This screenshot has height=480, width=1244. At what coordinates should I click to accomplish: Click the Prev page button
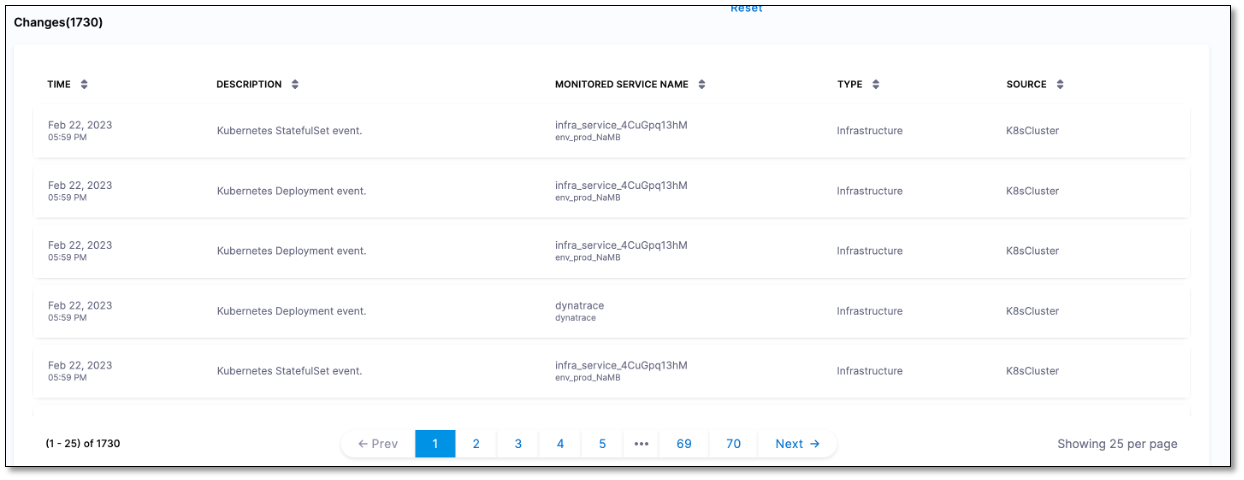(x=378, y=444)
